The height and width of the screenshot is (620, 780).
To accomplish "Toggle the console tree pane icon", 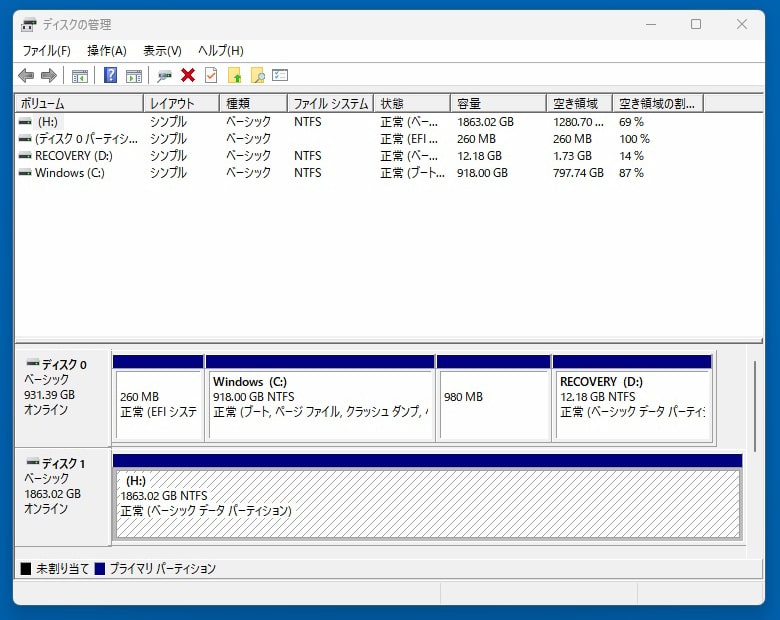I will tap(80, 76).
